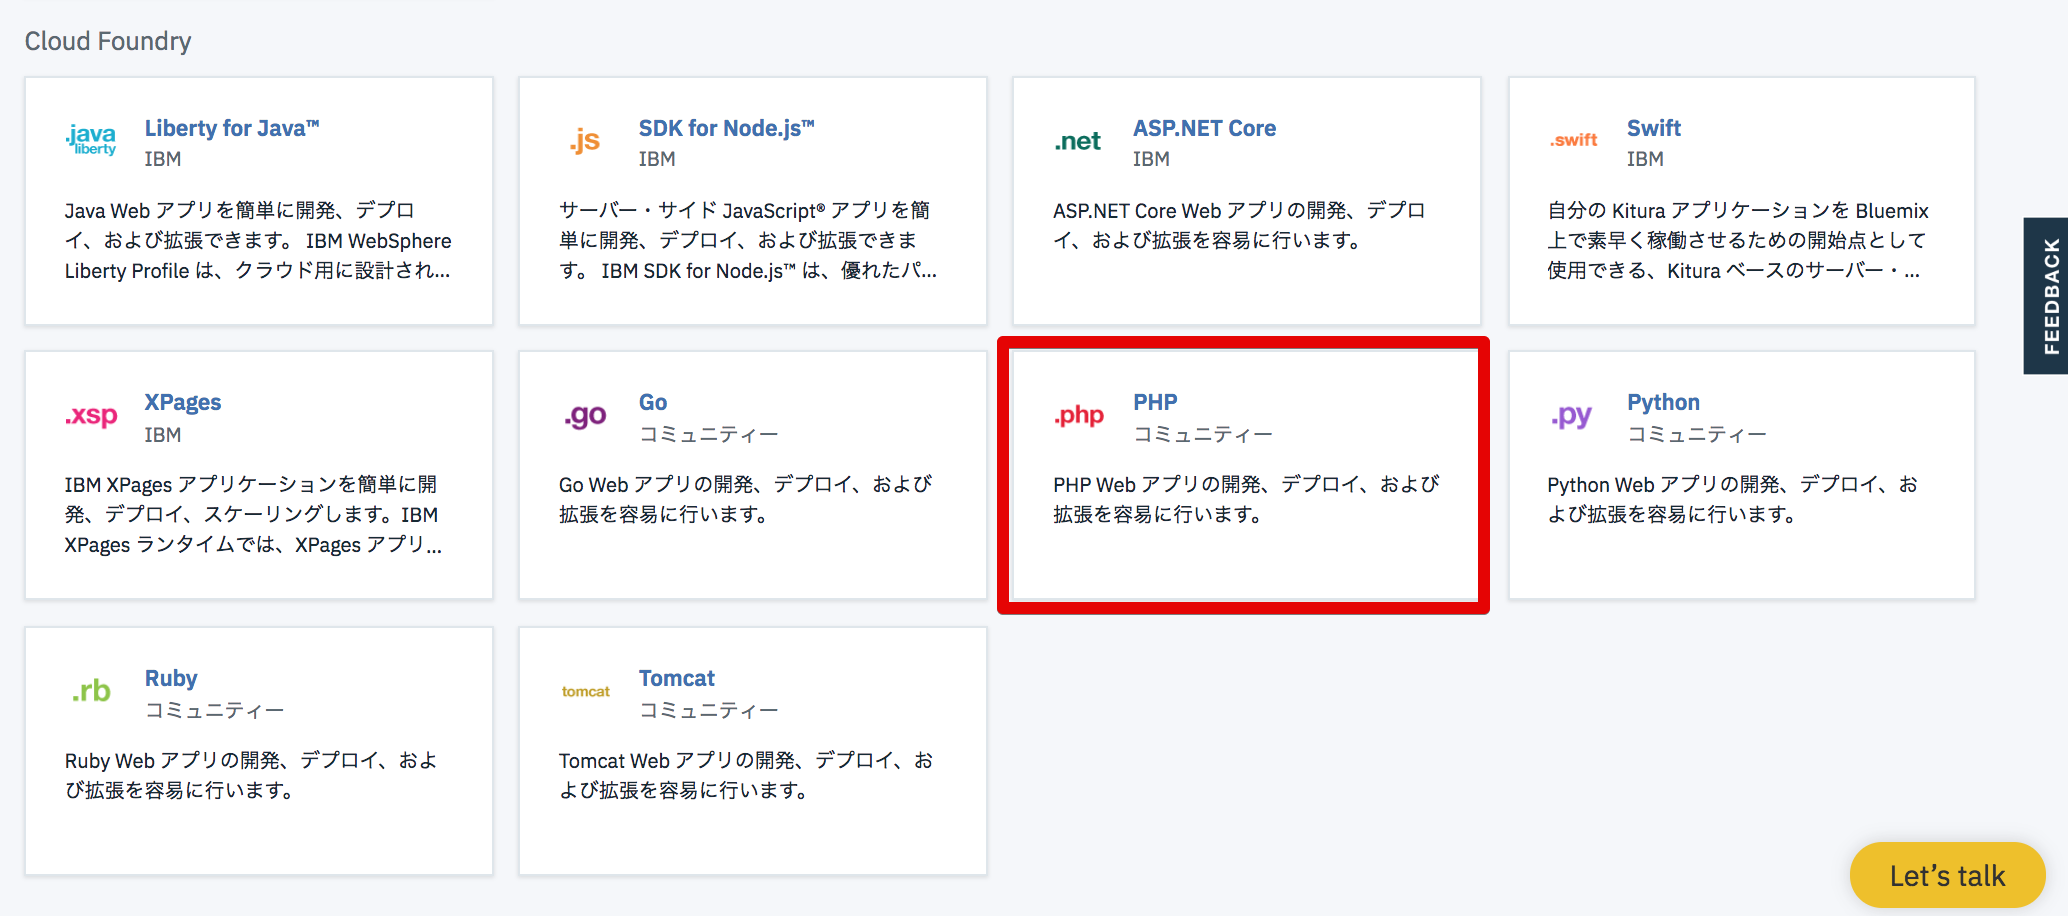Open the Swift title link
The width and height of the screenshot is (2068, 916).
1654,128
